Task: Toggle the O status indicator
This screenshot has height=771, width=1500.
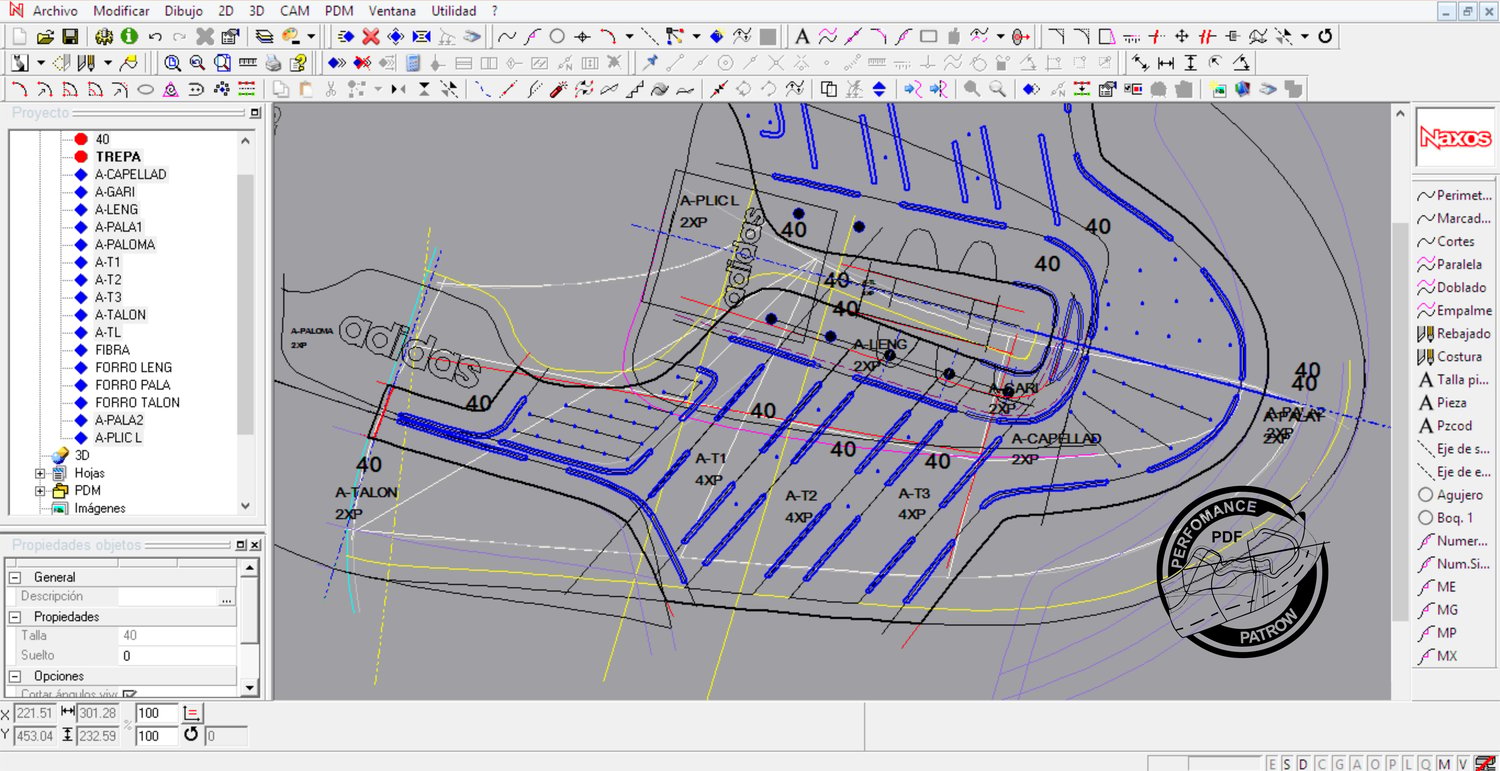Action: tap(1376, 764)
